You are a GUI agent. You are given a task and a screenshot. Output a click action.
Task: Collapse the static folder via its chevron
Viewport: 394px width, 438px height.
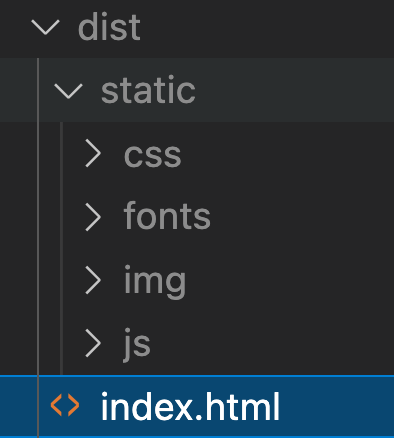coord(68,91)
